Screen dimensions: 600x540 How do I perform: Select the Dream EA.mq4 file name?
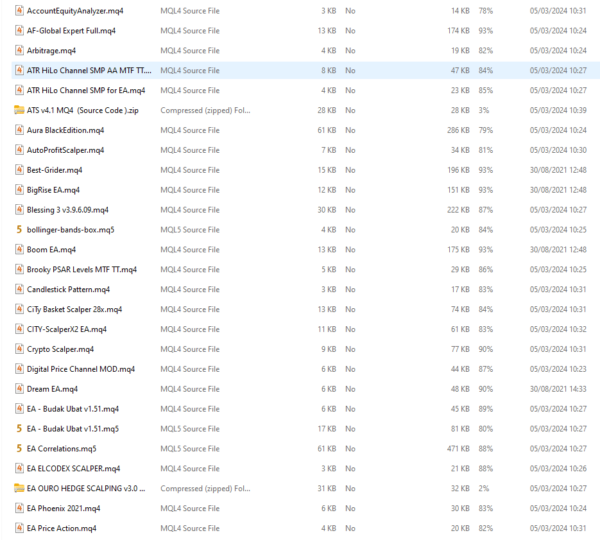pos(52,389)
